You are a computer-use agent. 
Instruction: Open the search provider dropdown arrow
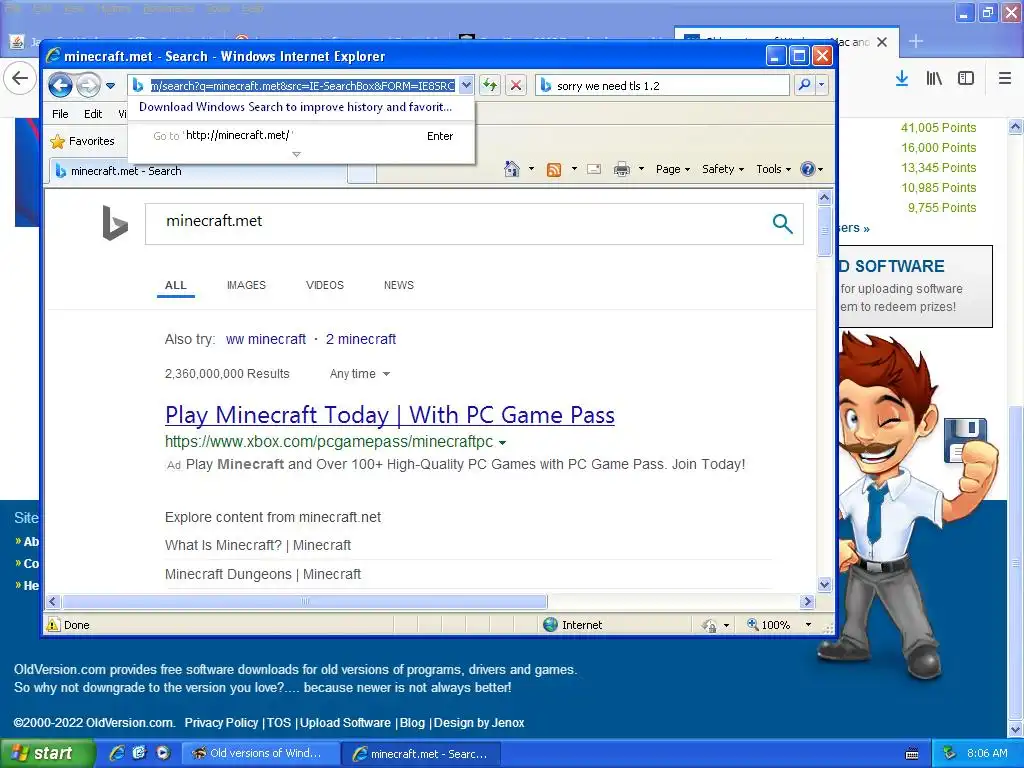[x=822, y=85]
